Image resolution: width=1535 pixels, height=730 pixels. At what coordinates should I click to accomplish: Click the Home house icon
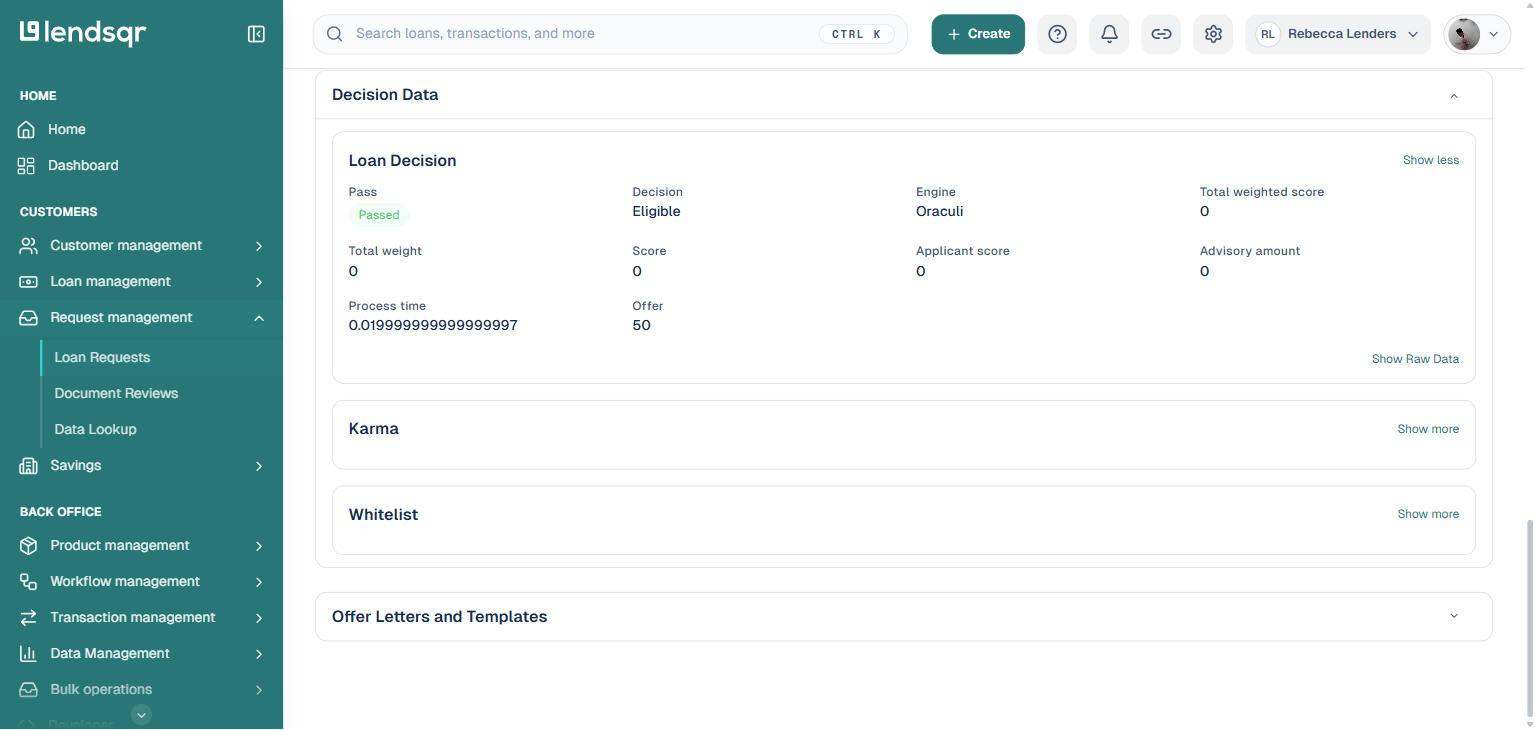click(x=27, y=130)
